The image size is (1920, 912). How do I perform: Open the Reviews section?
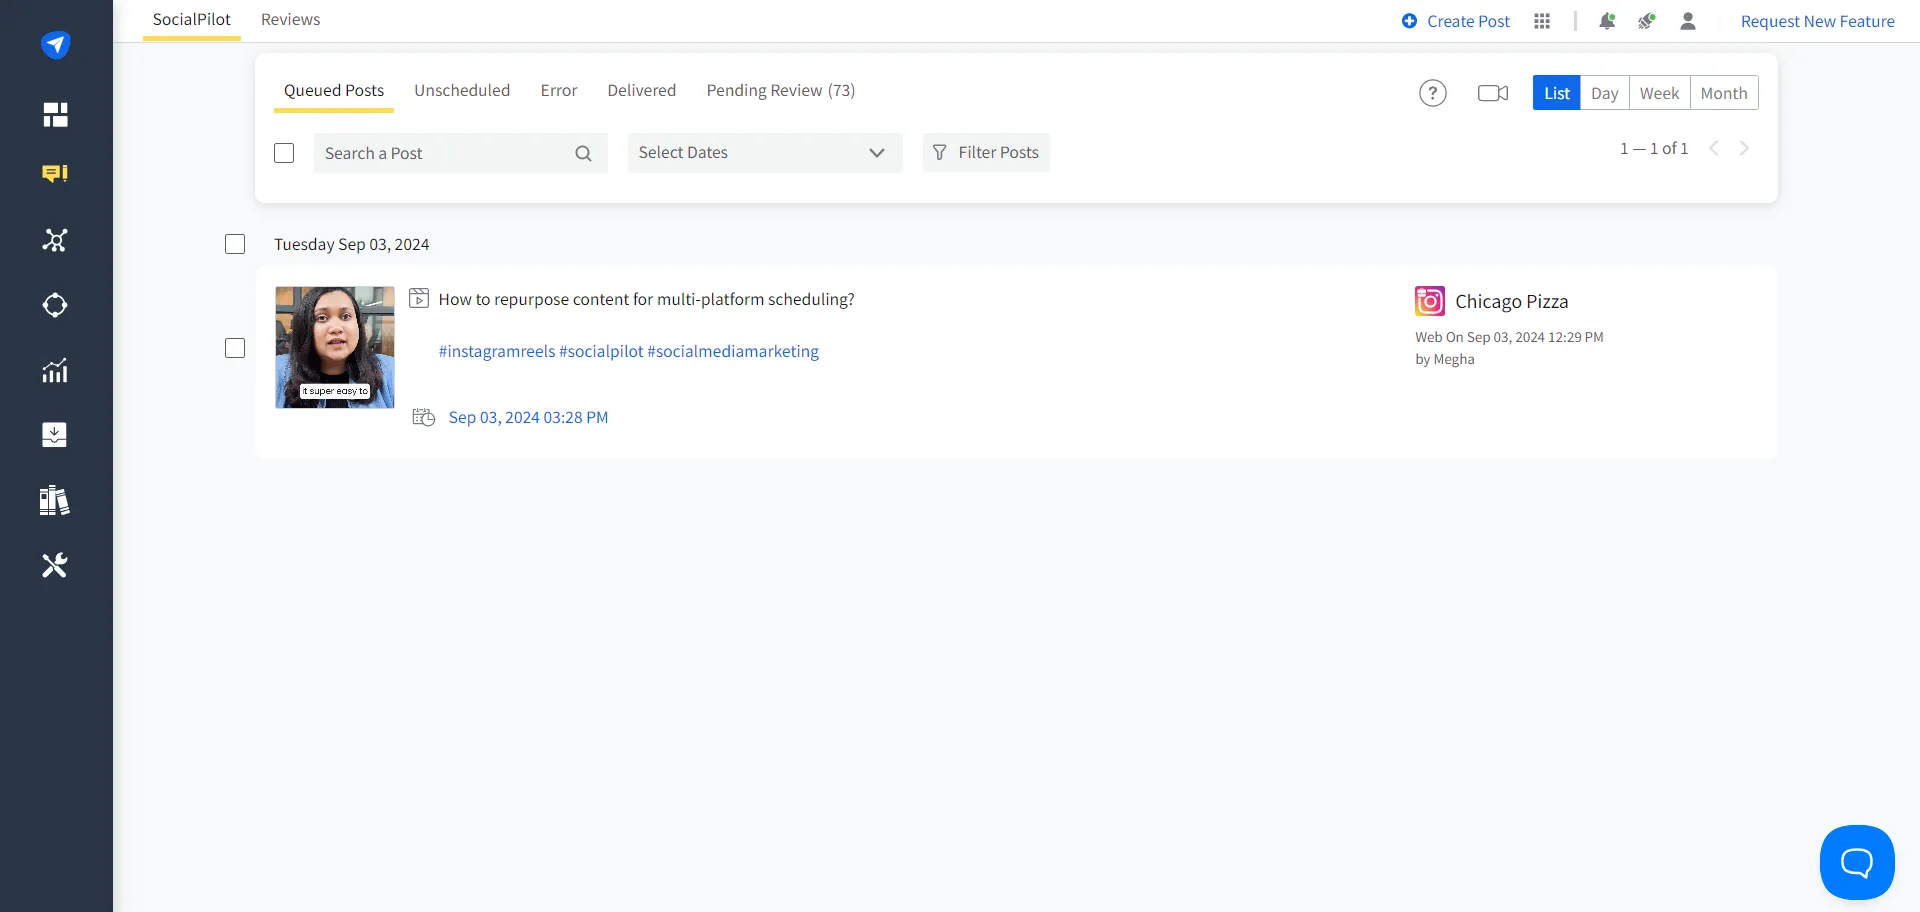tap(290, 19)
